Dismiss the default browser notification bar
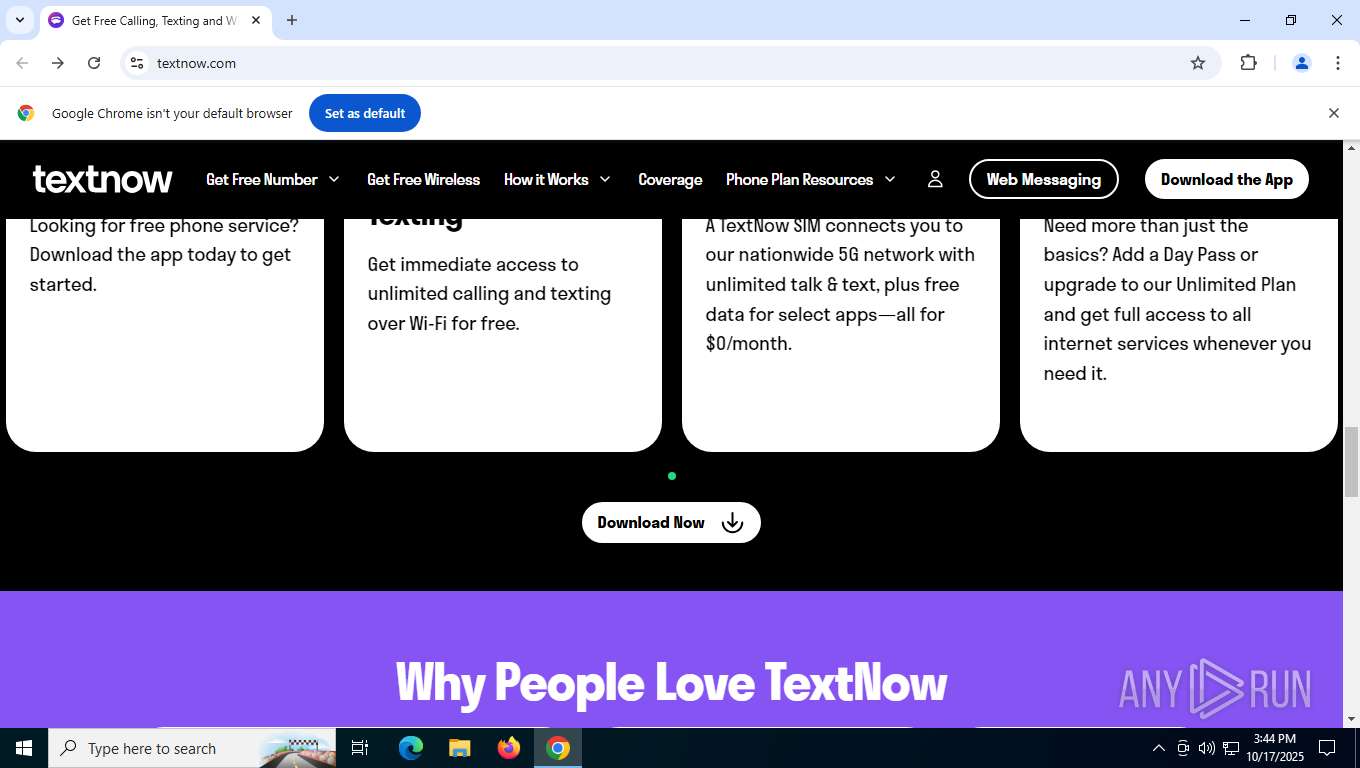The width and height of the screenshot is (1360, 768). click(1333, 113)
